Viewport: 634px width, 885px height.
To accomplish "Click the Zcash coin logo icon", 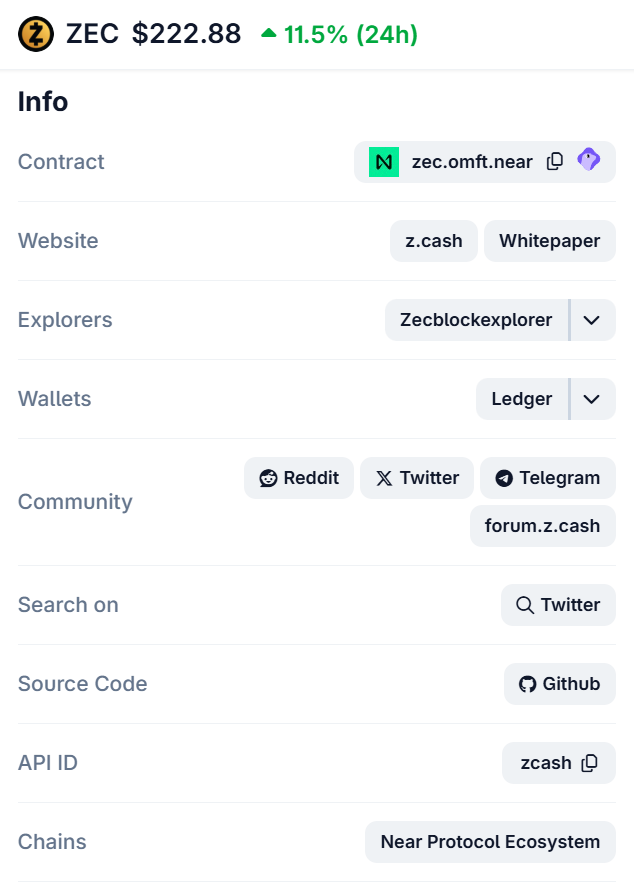I will (37, 35).
